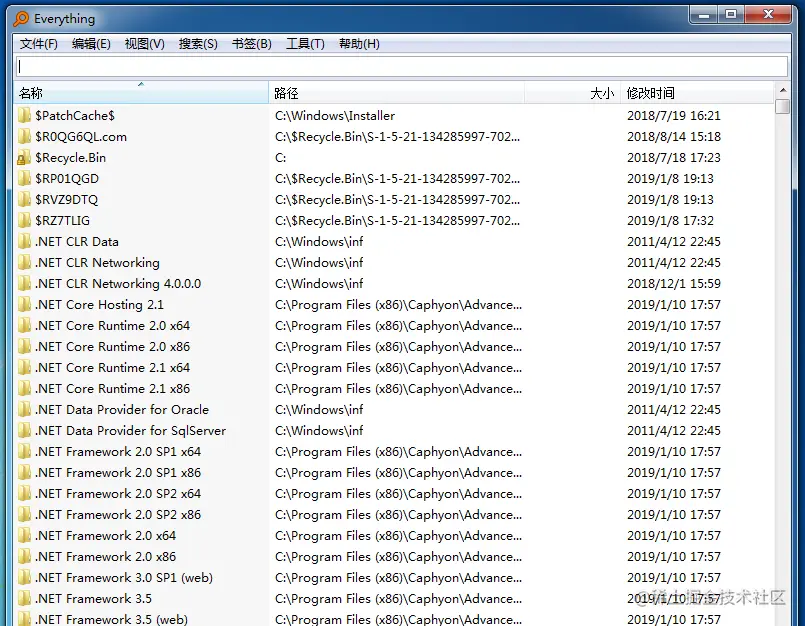Select the $RP01QGD folder icon
This screenshot has height=626, width=805.
[x=24, y=179]
